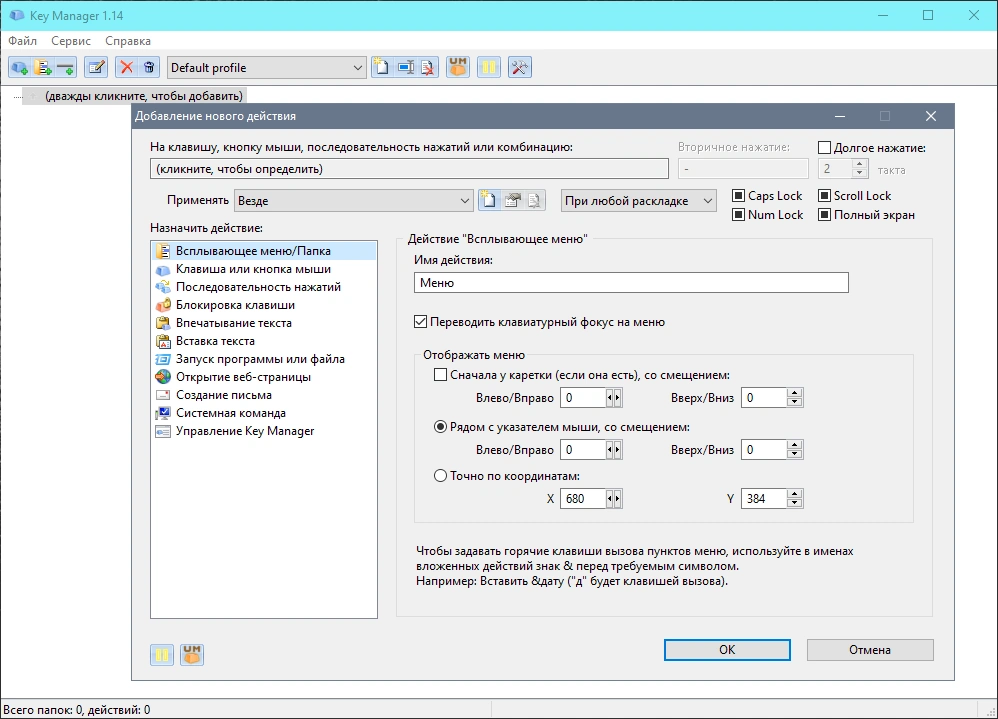This screenshot has width=998, height=719.
Task: Click stepper of the X coordinate field
Action: [614, 499]
